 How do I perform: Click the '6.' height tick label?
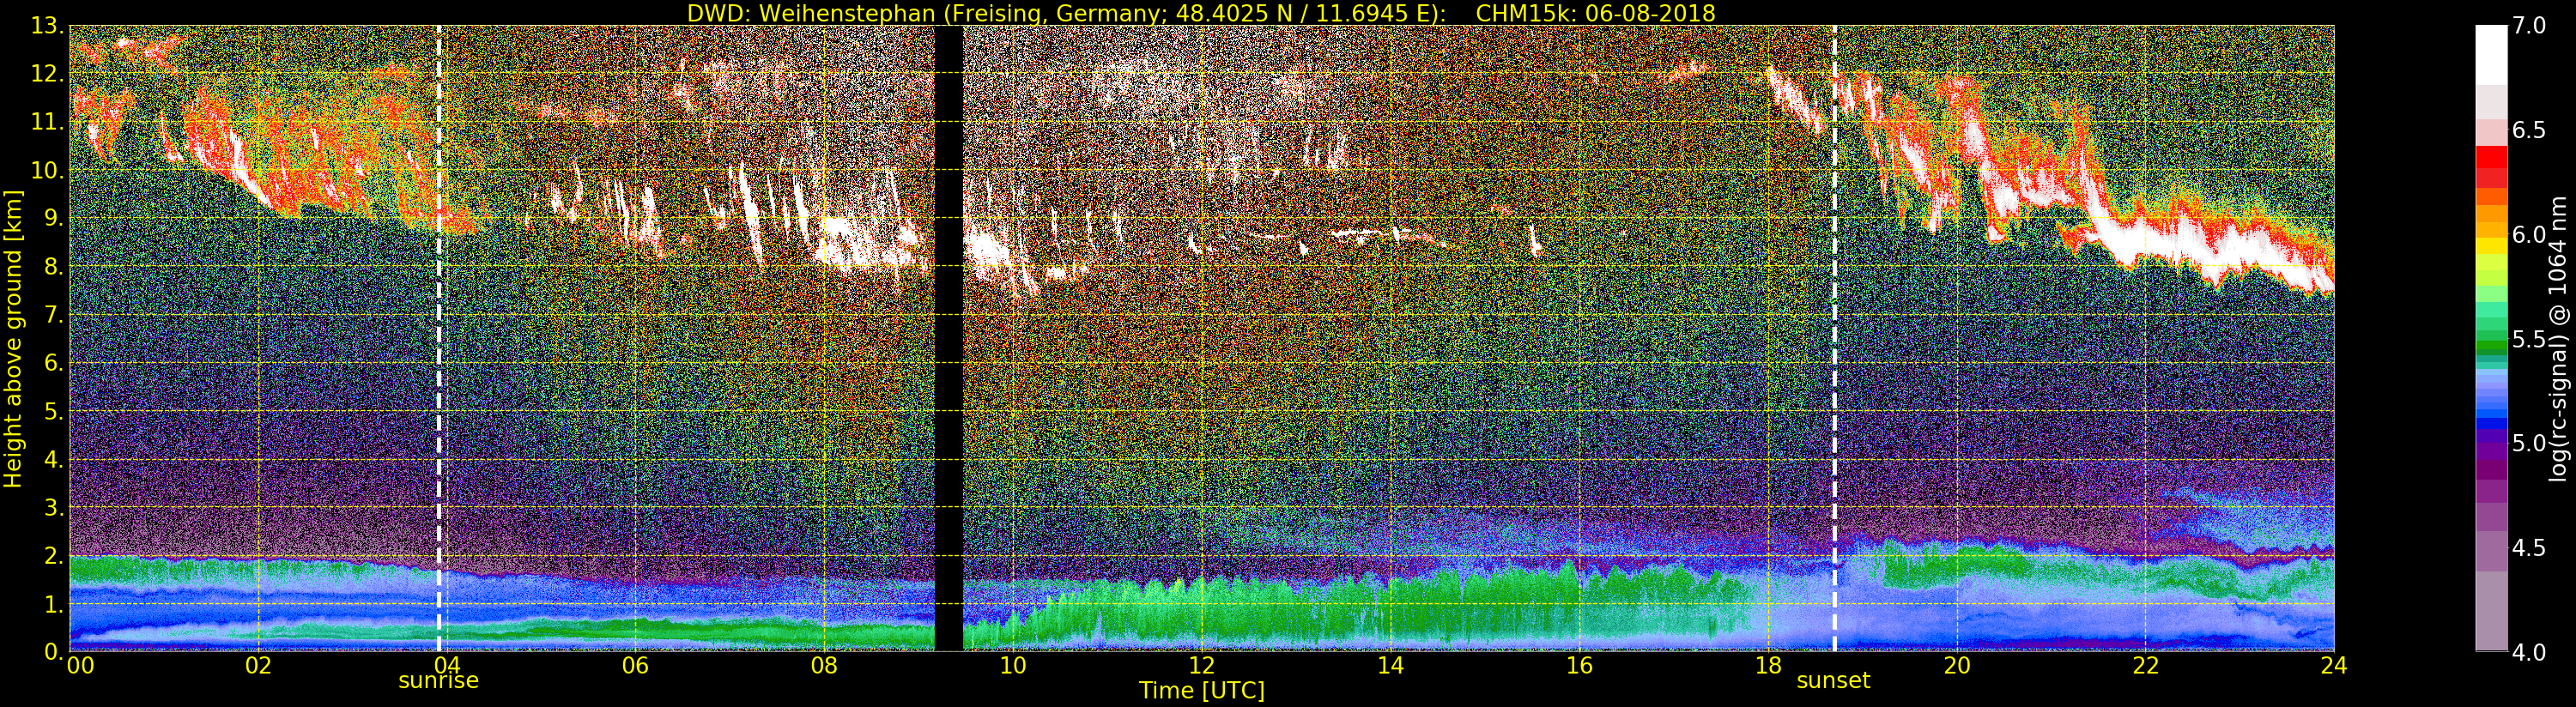(x=54, y=363)
